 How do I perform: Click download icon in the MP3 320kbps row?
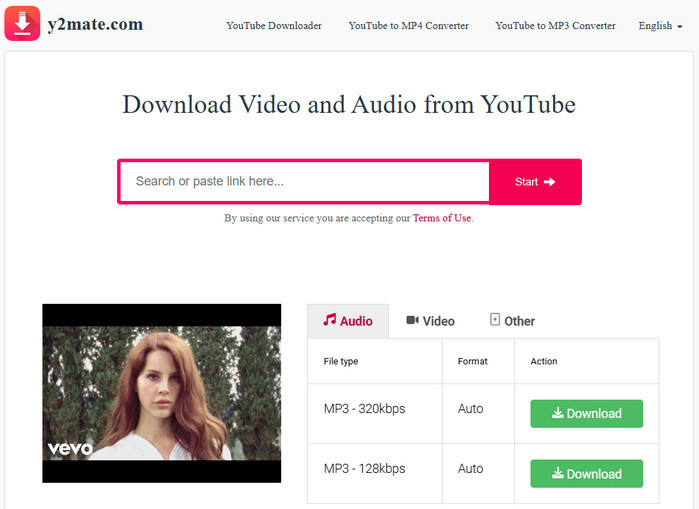[x=557, y=413]
